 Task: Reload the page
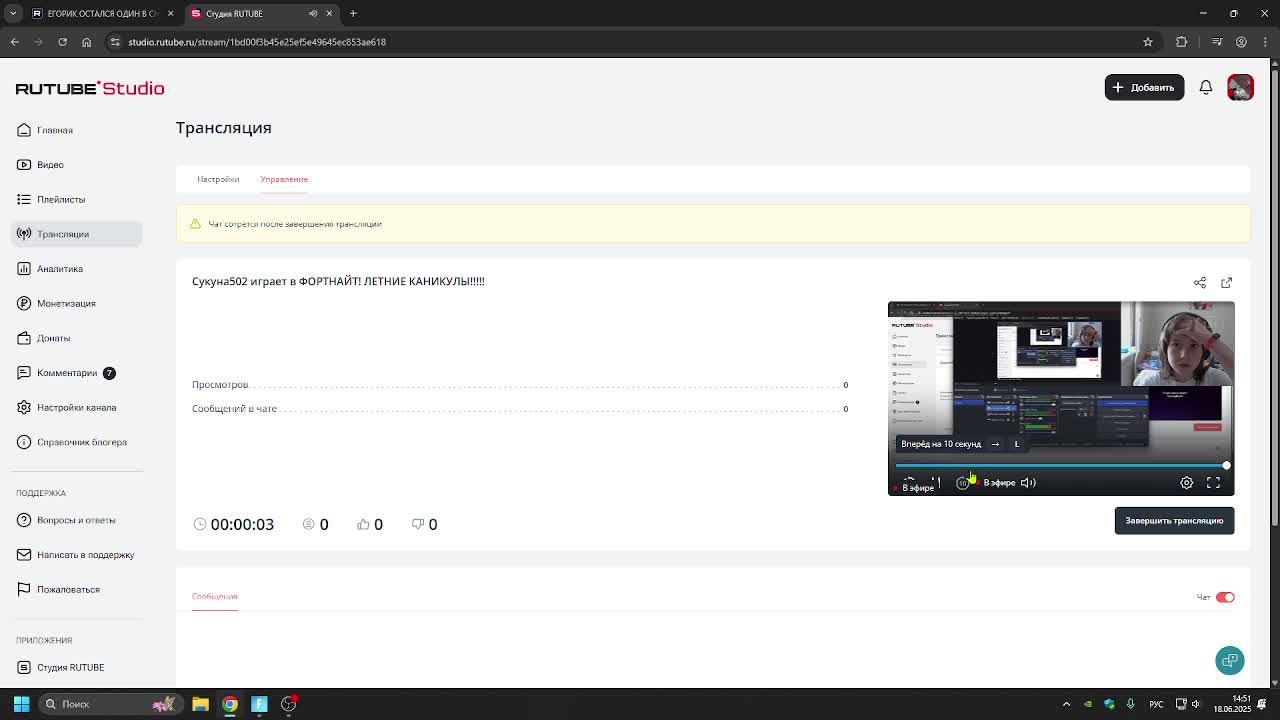62,42
